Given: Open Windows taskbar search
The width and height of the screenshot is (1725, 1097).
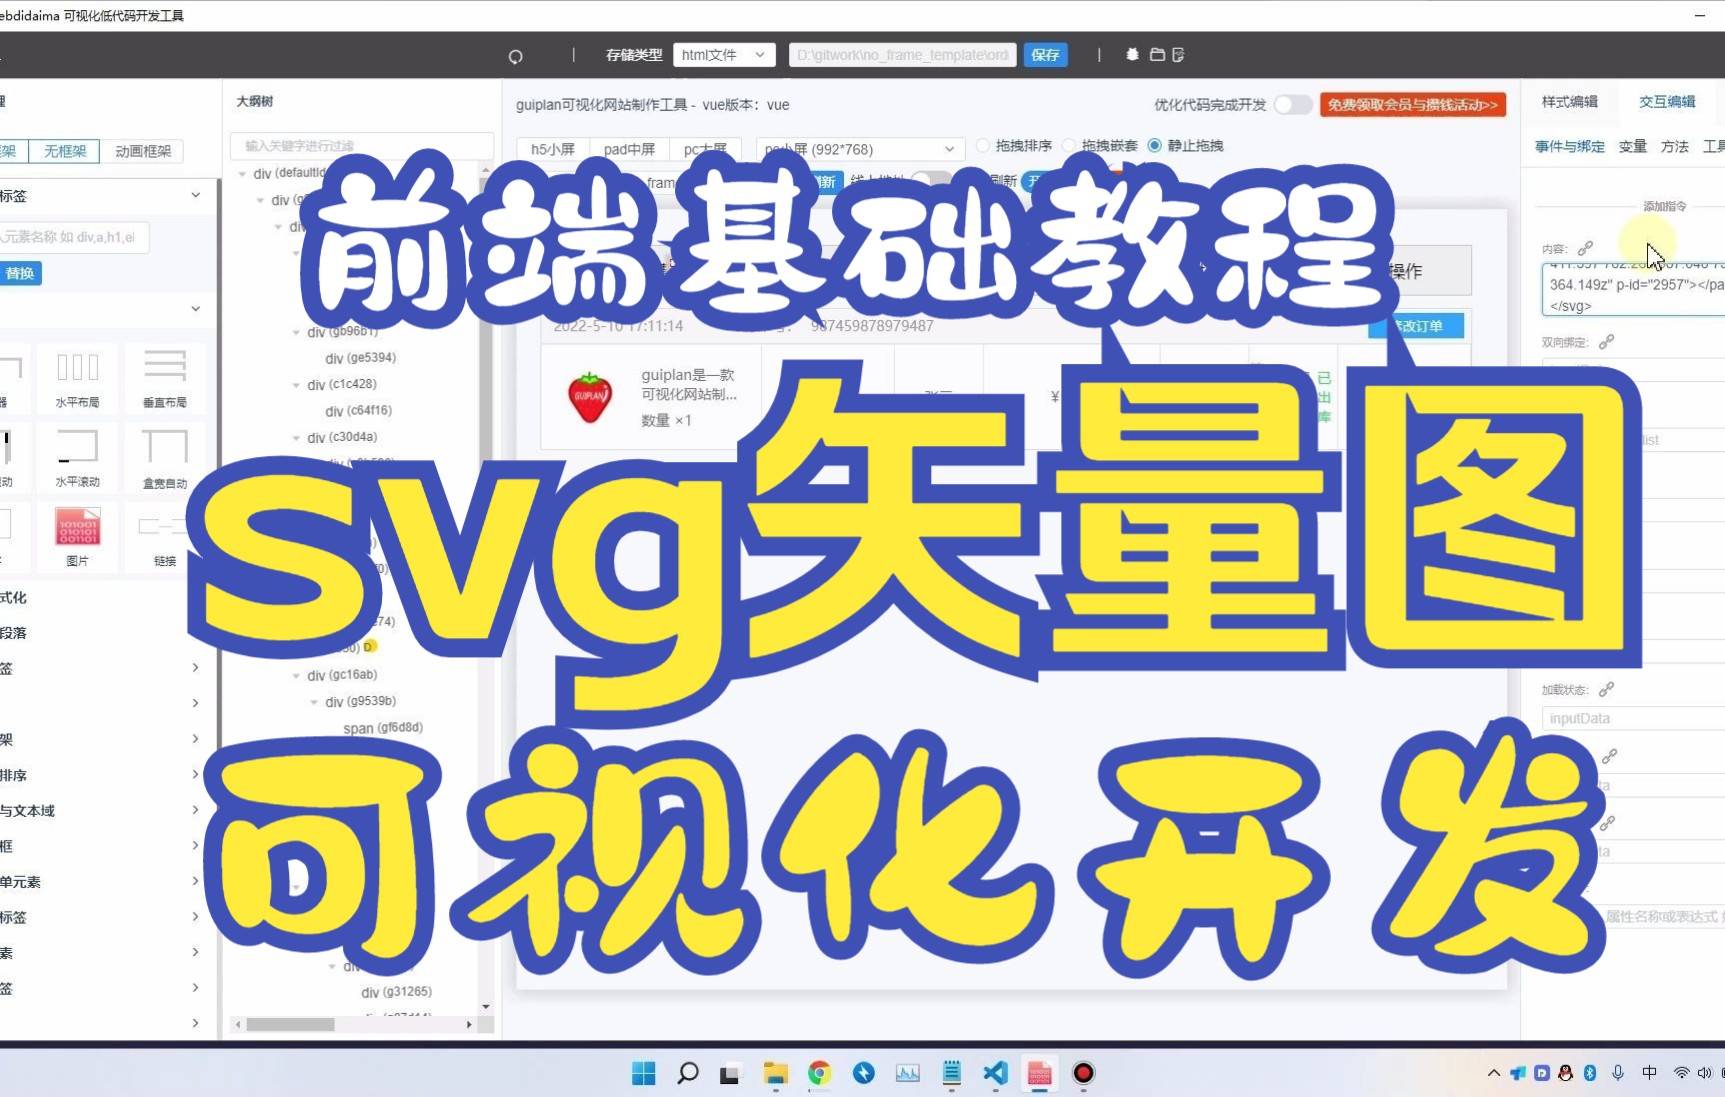Looking at the screenshot, I should coord(688,1073).
